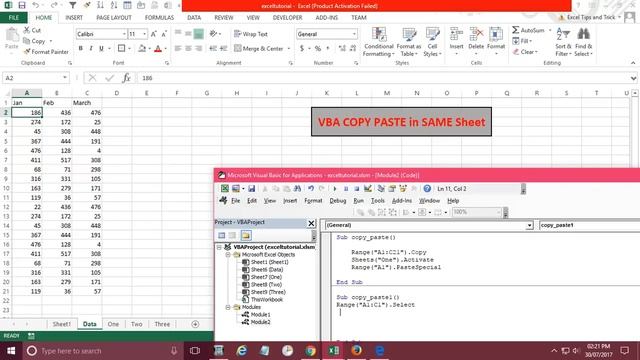Toggle Italic formatting in Font group
This screenshot has width=640, height=360.
pyautogui.click(x=91, y=49)
